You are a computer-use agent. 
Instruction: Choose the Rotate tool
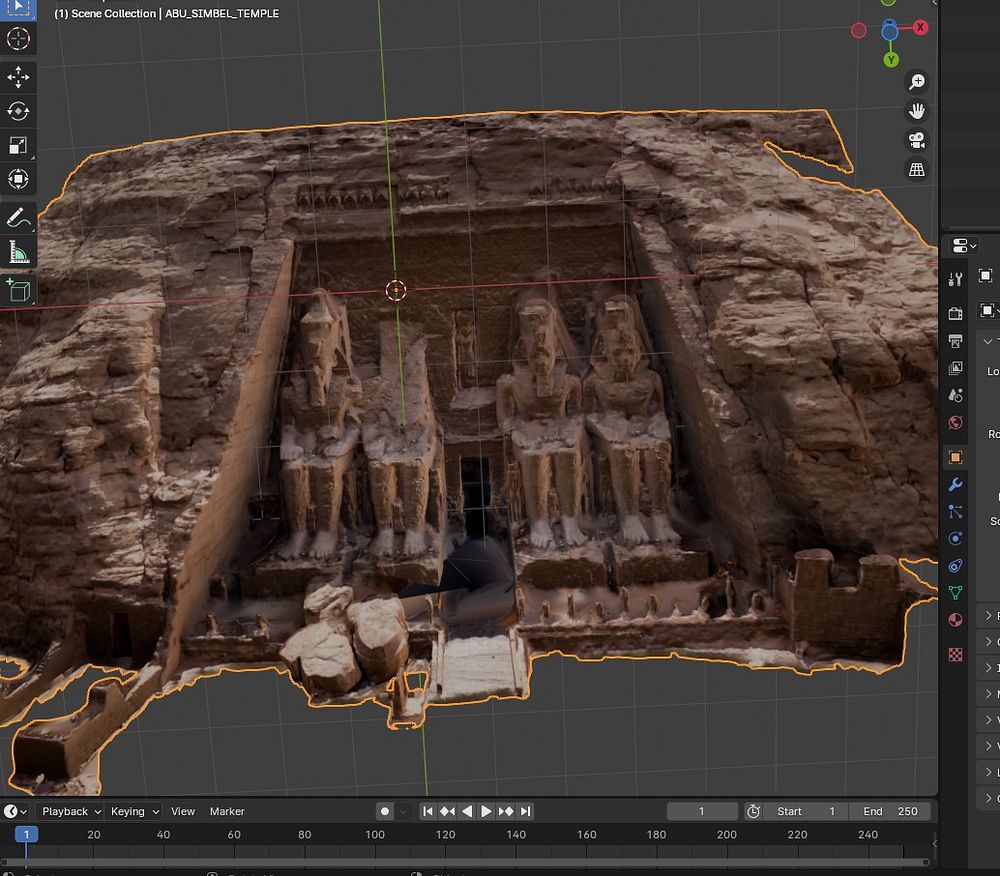(x=18, y=111)
